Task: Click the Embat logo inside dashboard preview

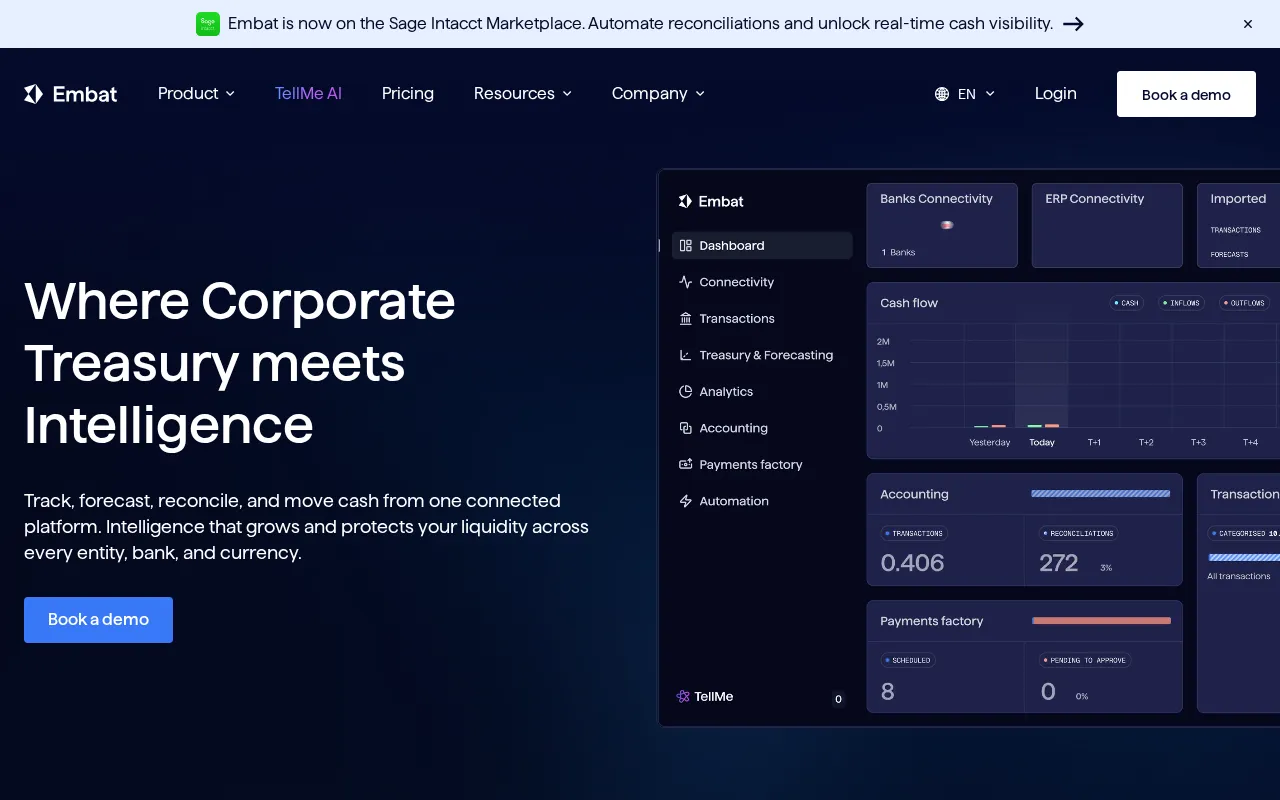Action: pyautogui.click(x=711, y=201)
